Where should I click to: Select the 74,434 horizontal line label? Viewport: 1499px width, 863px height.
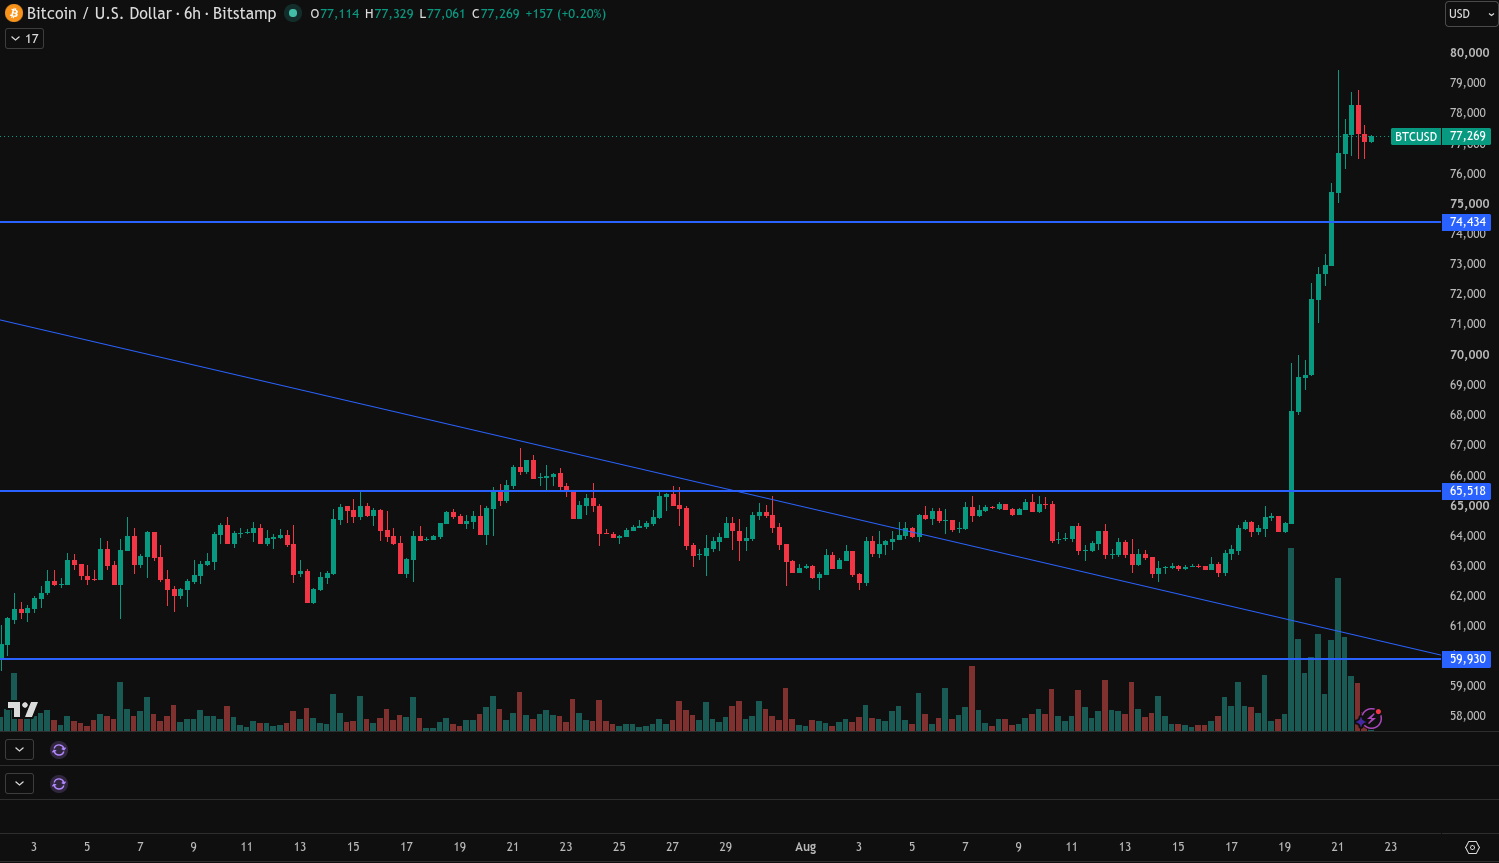(1467, 222)
